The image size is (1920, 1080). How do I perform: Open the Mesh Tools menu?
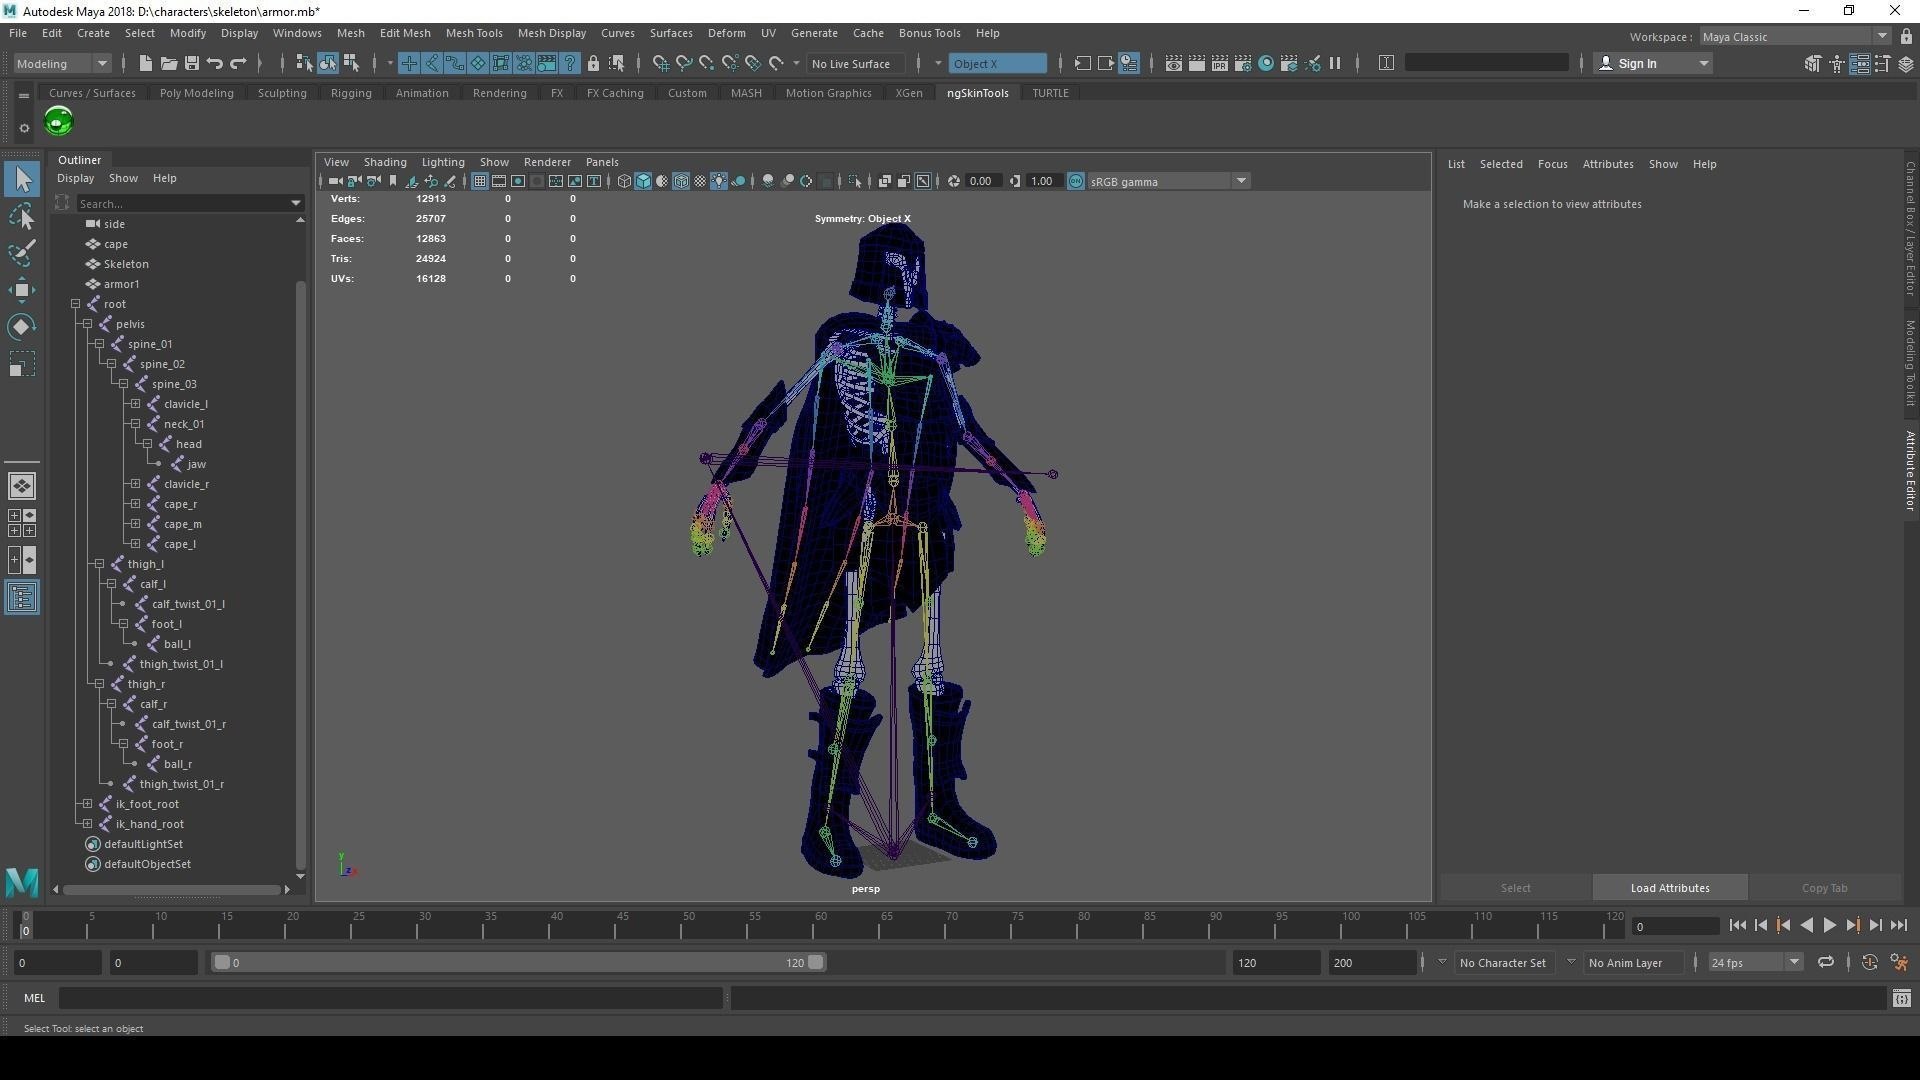pyautogui.click(x=474, y=33)
